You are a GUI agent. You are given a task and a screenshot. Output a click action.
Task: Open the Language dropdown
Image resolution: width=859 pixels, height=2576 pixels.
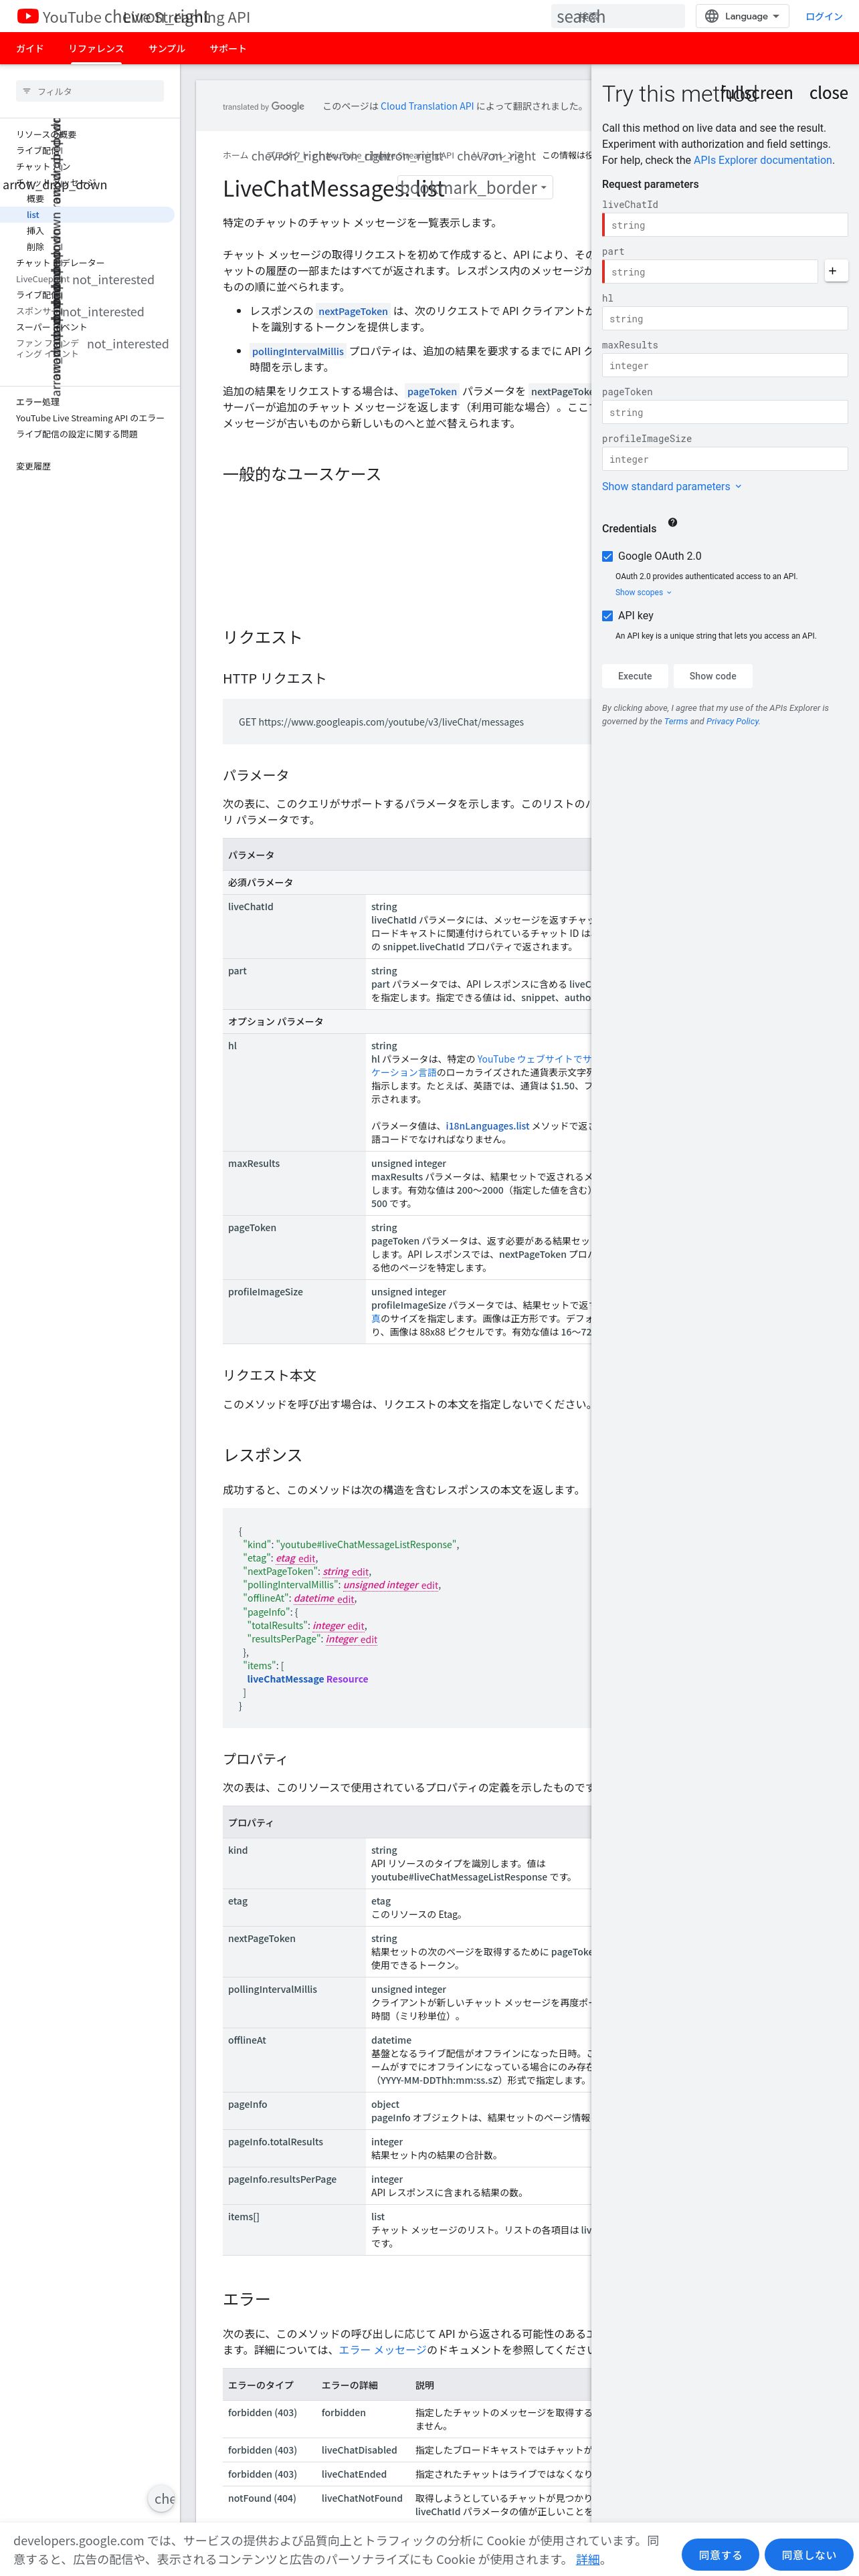(x=742, y=16)
